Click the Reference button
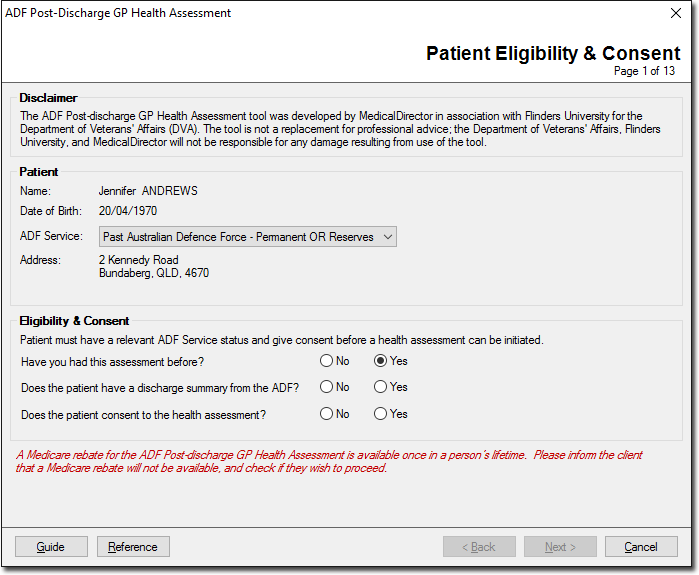The width and height of the screenshot is (699, 575). (x=133, y=547)
